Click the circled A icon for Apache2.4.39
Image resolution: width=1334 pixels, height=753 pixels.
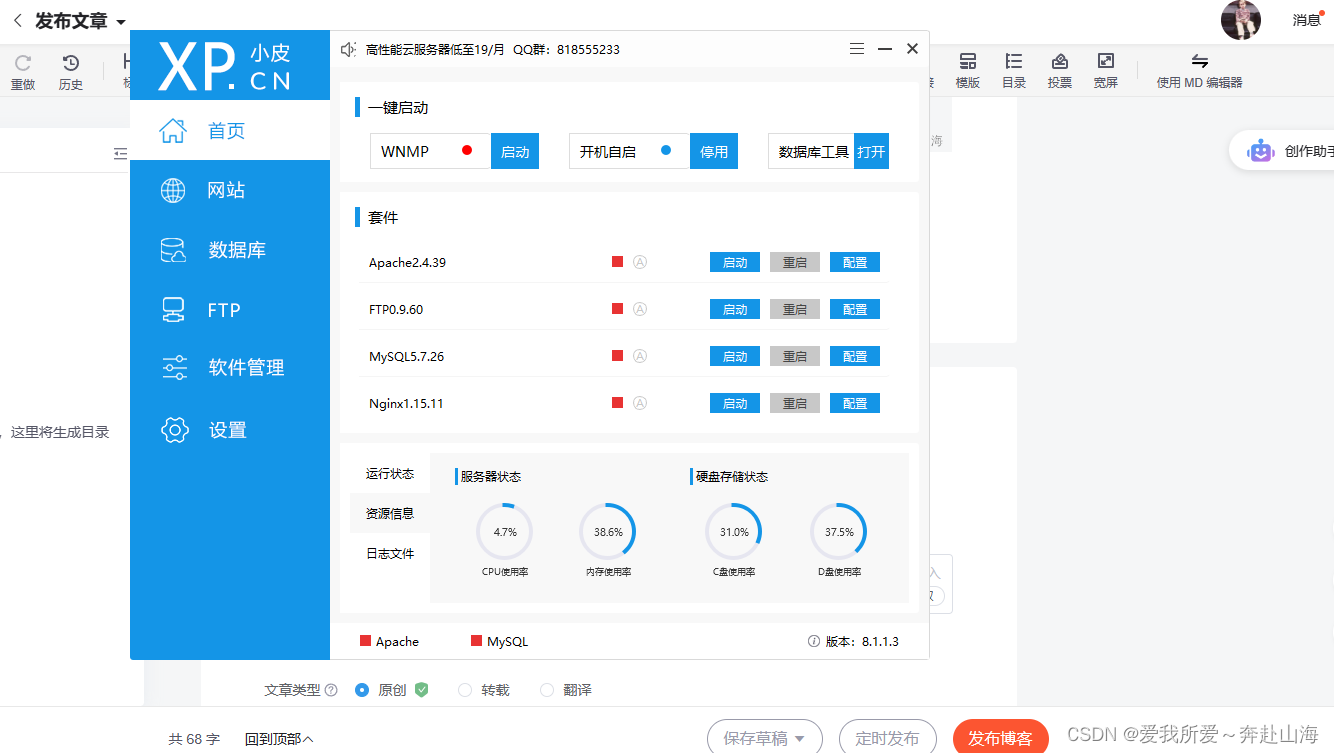tap(640, 262)
